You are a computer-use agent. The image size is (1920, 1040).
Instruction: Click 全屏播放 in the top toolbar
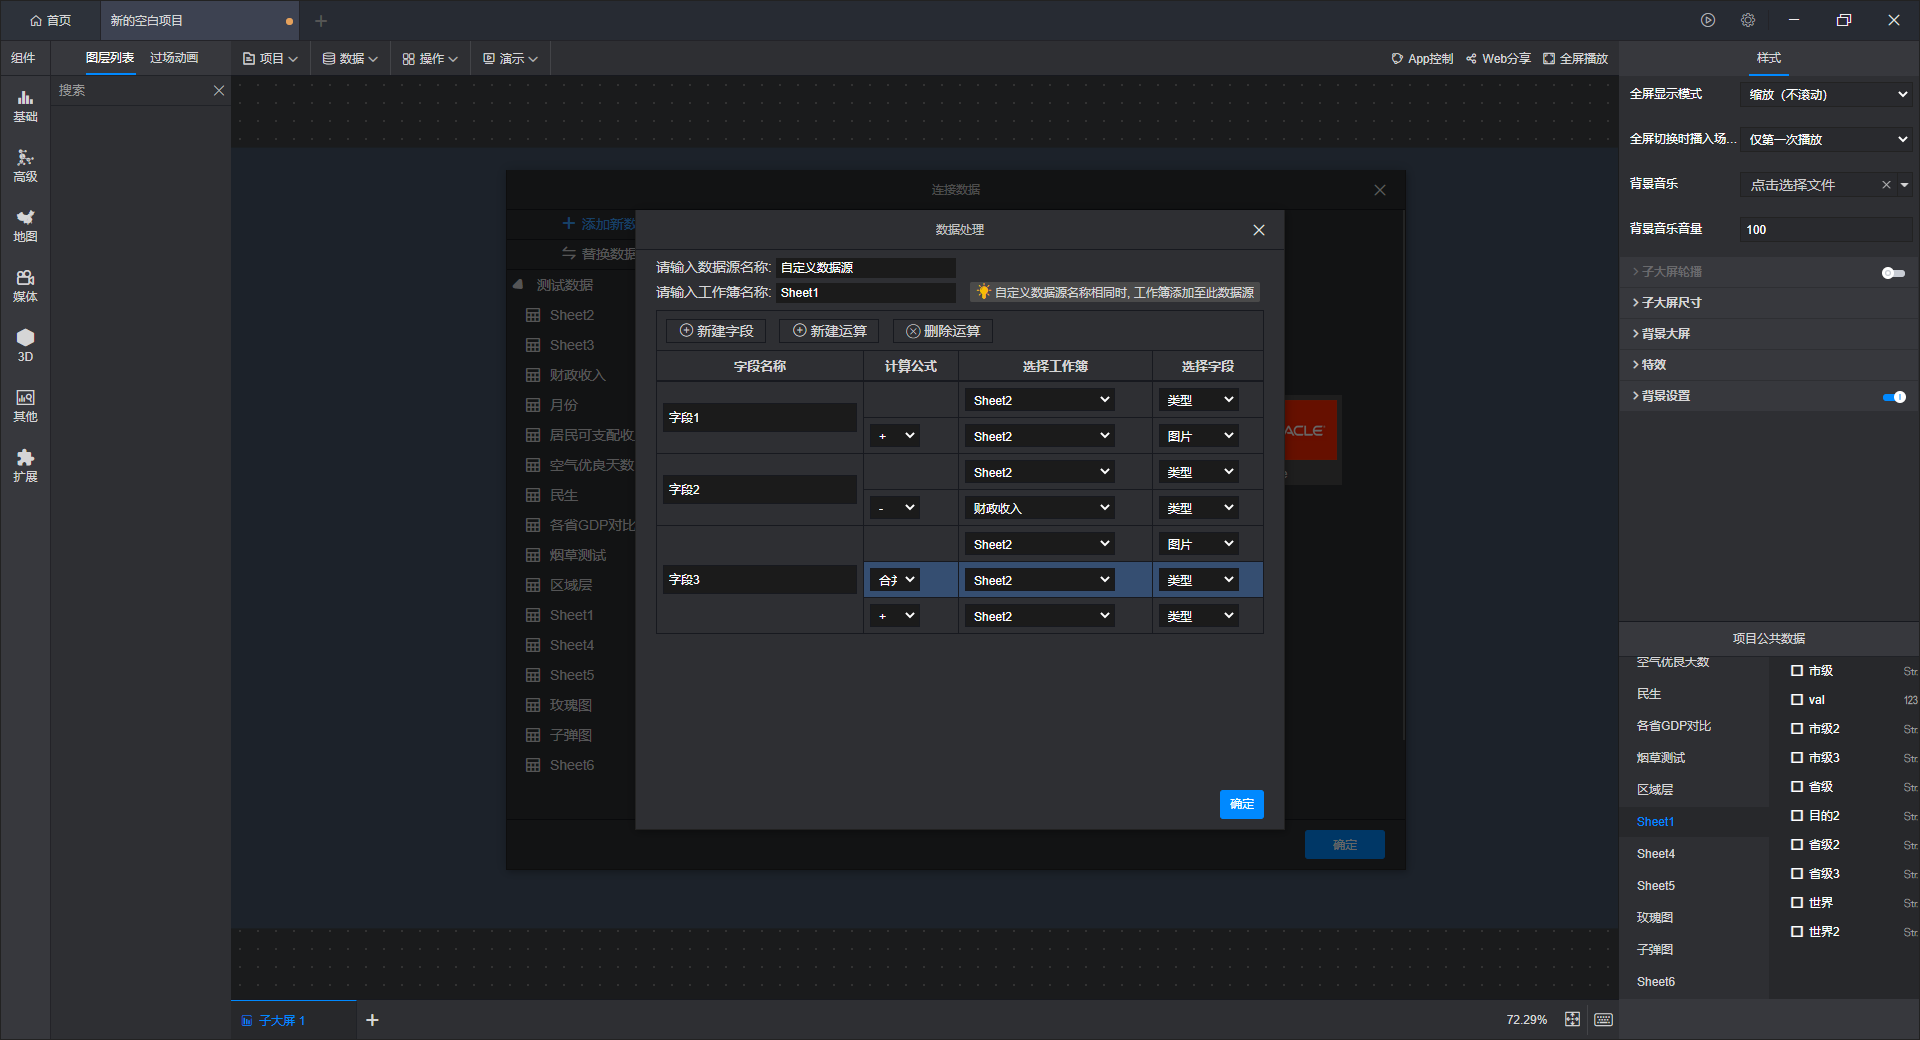click(1575, 59)
